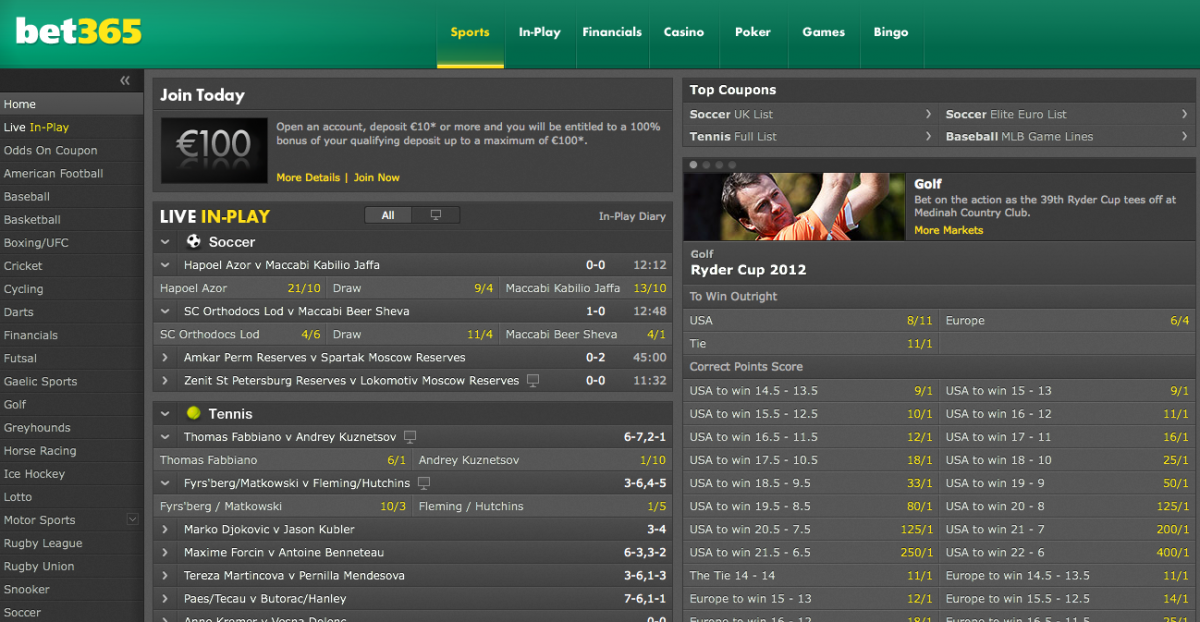The height and width of the screenshot is (622, 1200).
Task: Open the Casino tab
Action: pyautogui.click(x=684, y=33)
